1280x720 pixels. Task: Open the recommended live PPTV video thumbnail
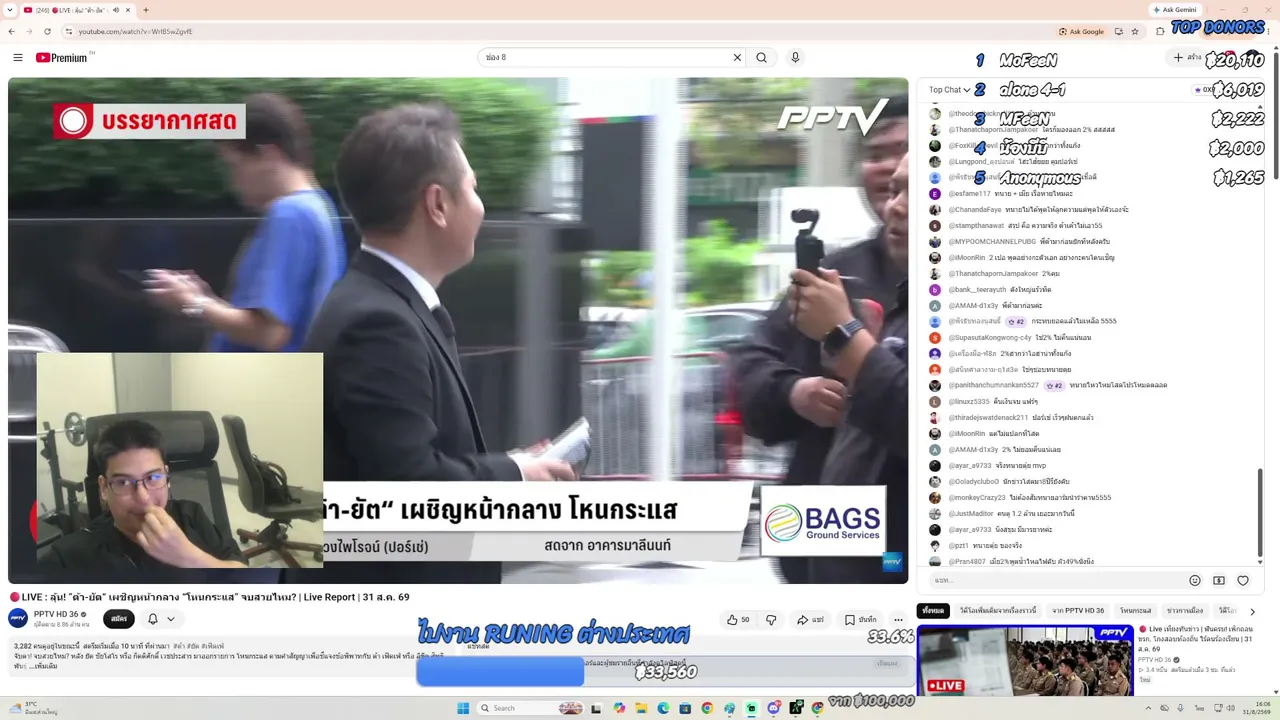(1025, 660)
